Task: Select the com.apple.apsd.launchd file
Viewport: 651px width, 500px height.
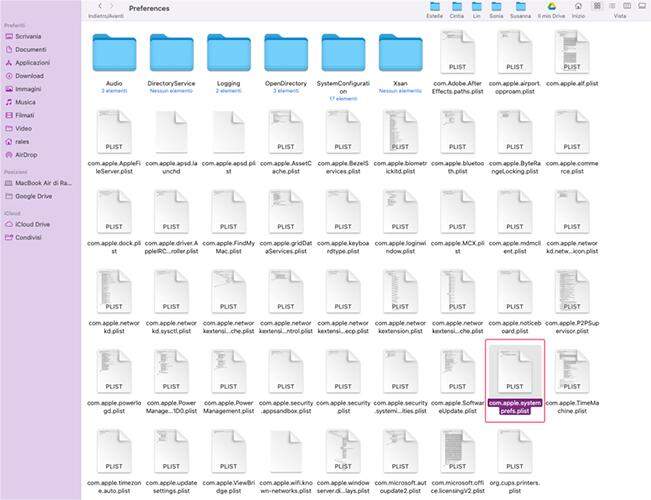Action: click(171, 132)
